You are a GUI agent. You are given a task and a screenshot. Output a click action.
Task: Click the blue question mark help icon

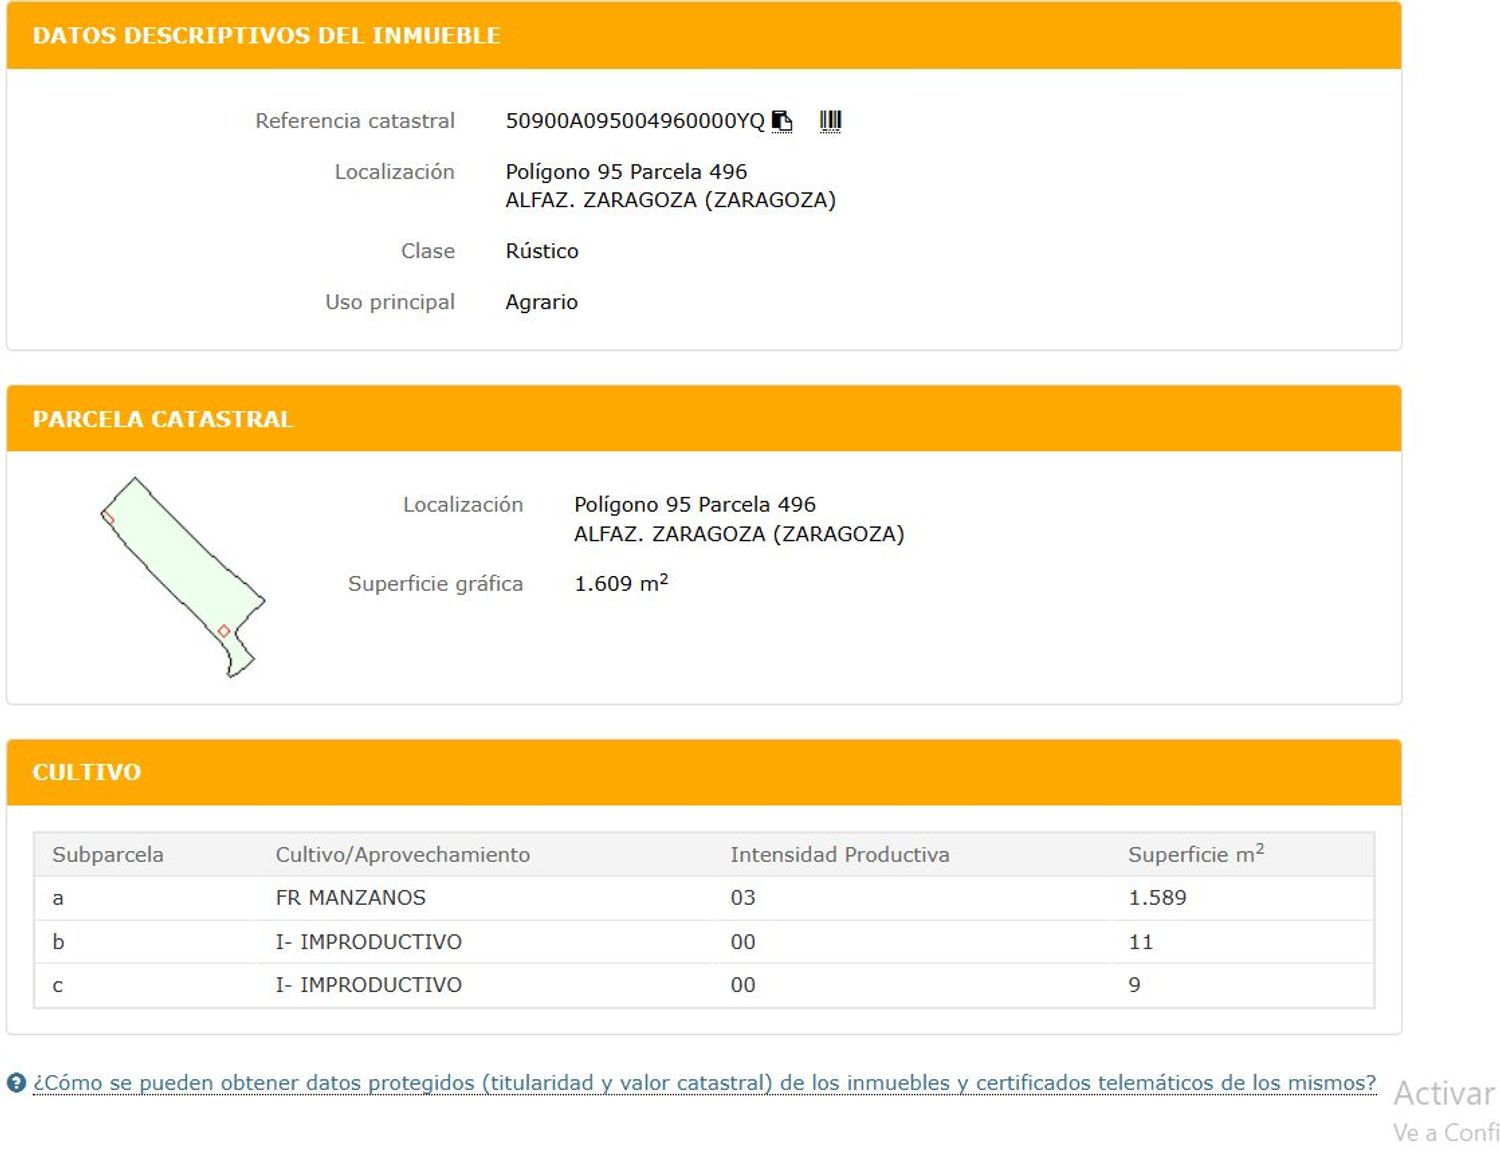(16, 1083)
